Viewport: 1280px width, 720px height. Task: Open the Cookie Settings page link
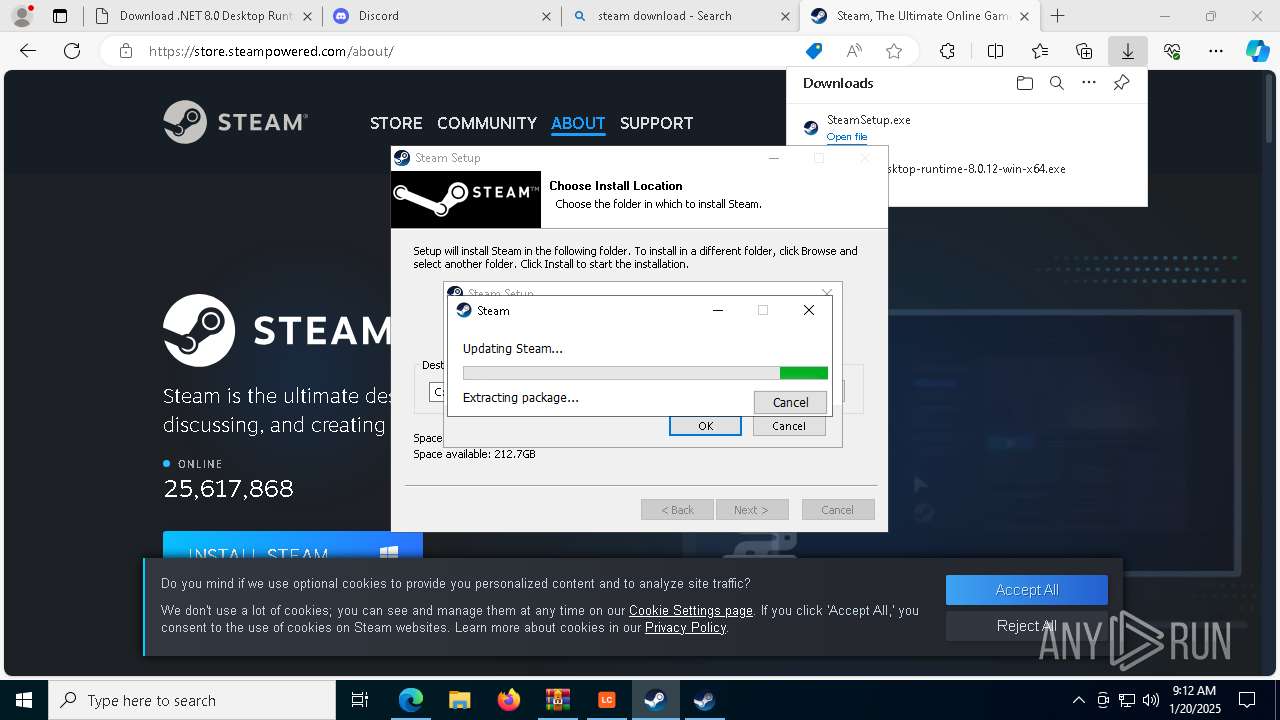click(x=690, y=610)
